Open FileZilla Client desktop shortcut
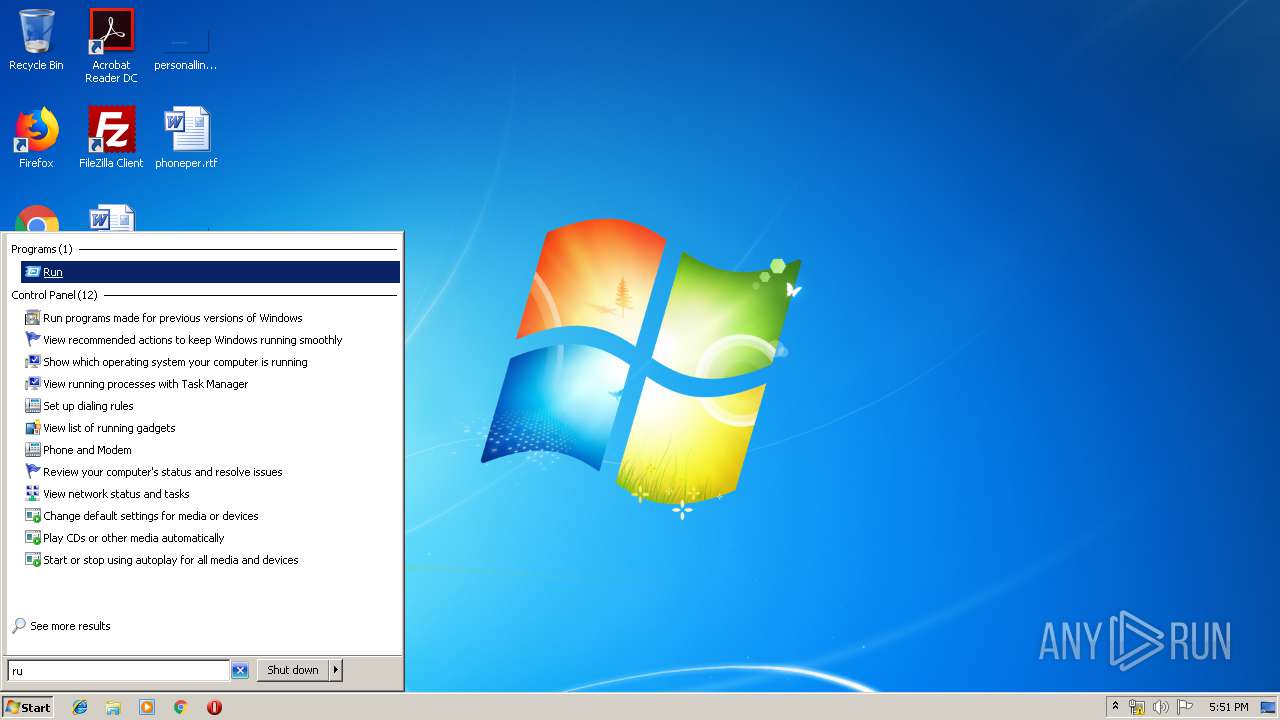1280x720 pixels. (111, 138)
